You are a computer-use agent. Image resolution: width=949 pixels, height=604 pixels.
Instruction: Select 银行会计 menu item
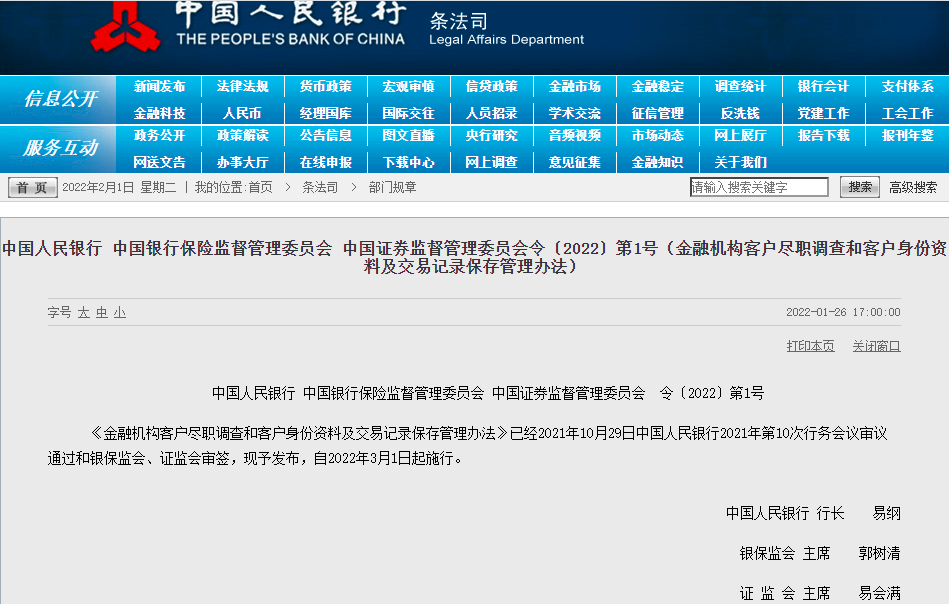coord(823,87)
